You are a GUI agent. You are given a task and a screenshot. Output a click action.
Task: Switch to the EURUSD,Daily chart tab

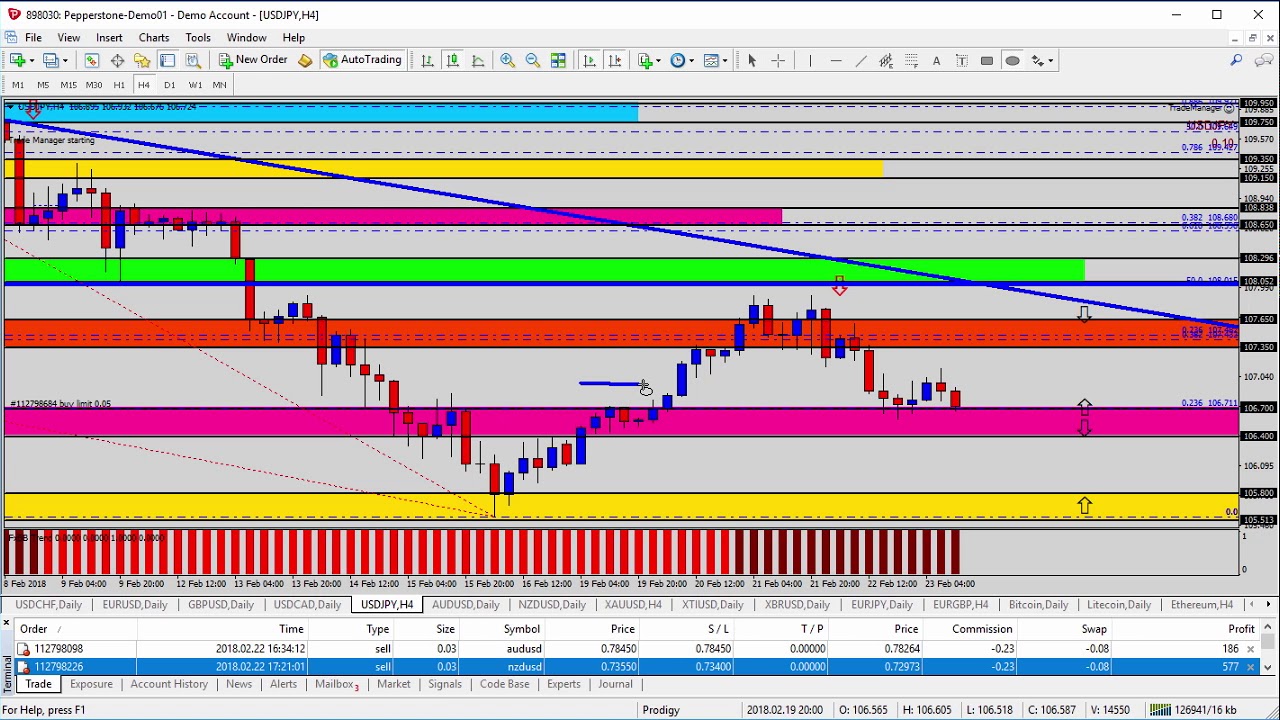click(x=135, y=604)
